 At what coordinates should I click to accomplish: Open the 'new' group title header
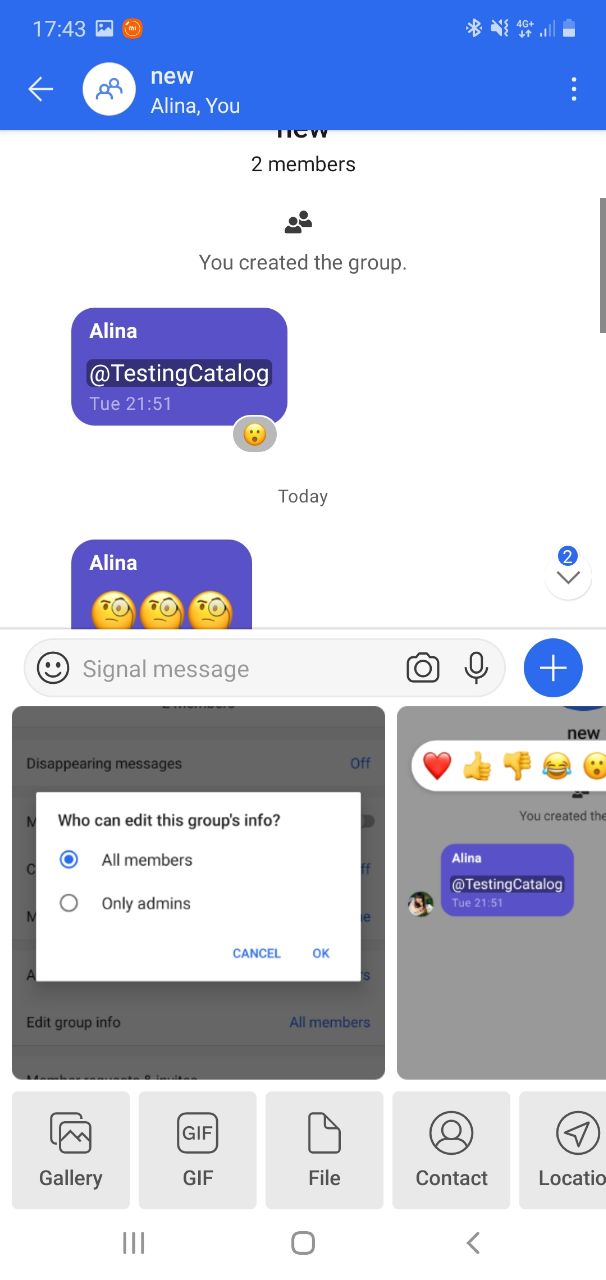pyautogui.click(x=172, y=76)
